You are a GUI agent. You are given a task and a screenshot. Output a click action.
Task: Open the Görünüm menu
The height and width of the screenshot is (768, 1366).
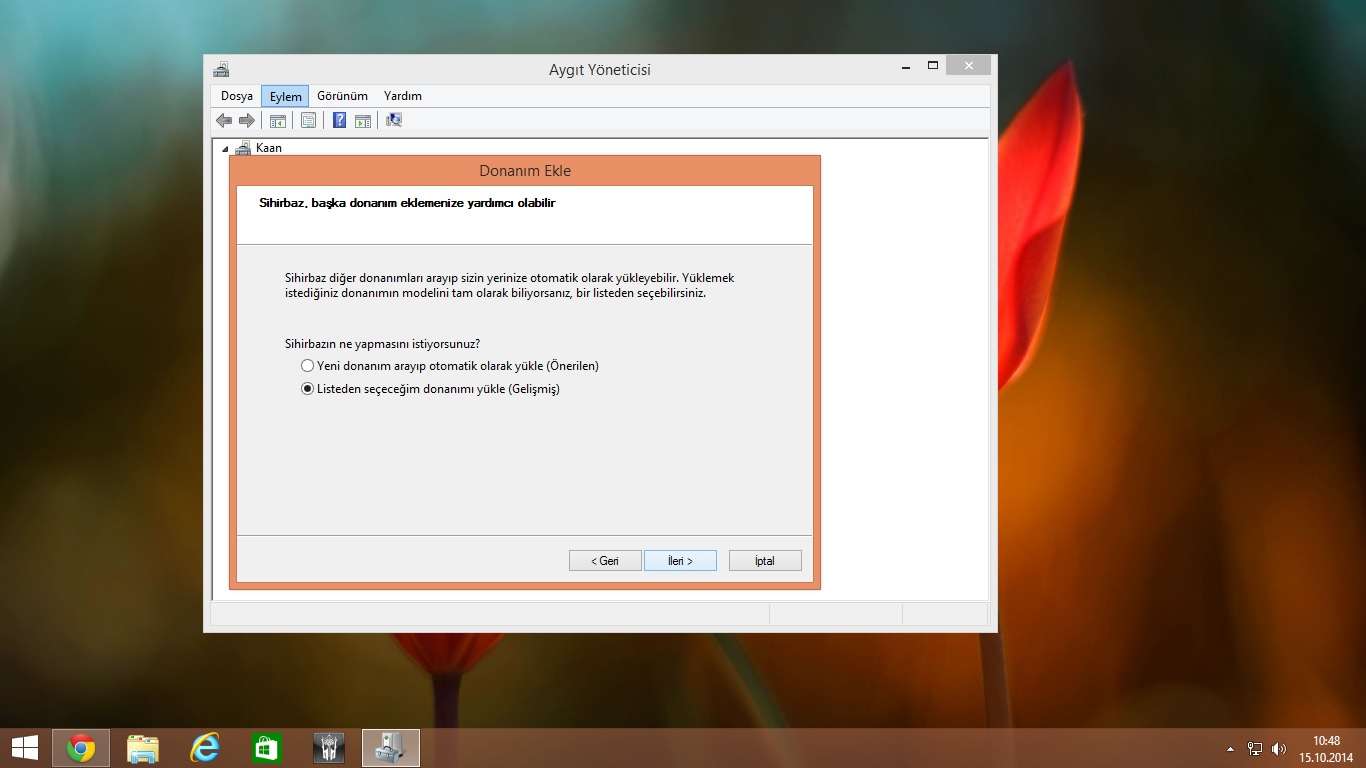pos(342,96)
